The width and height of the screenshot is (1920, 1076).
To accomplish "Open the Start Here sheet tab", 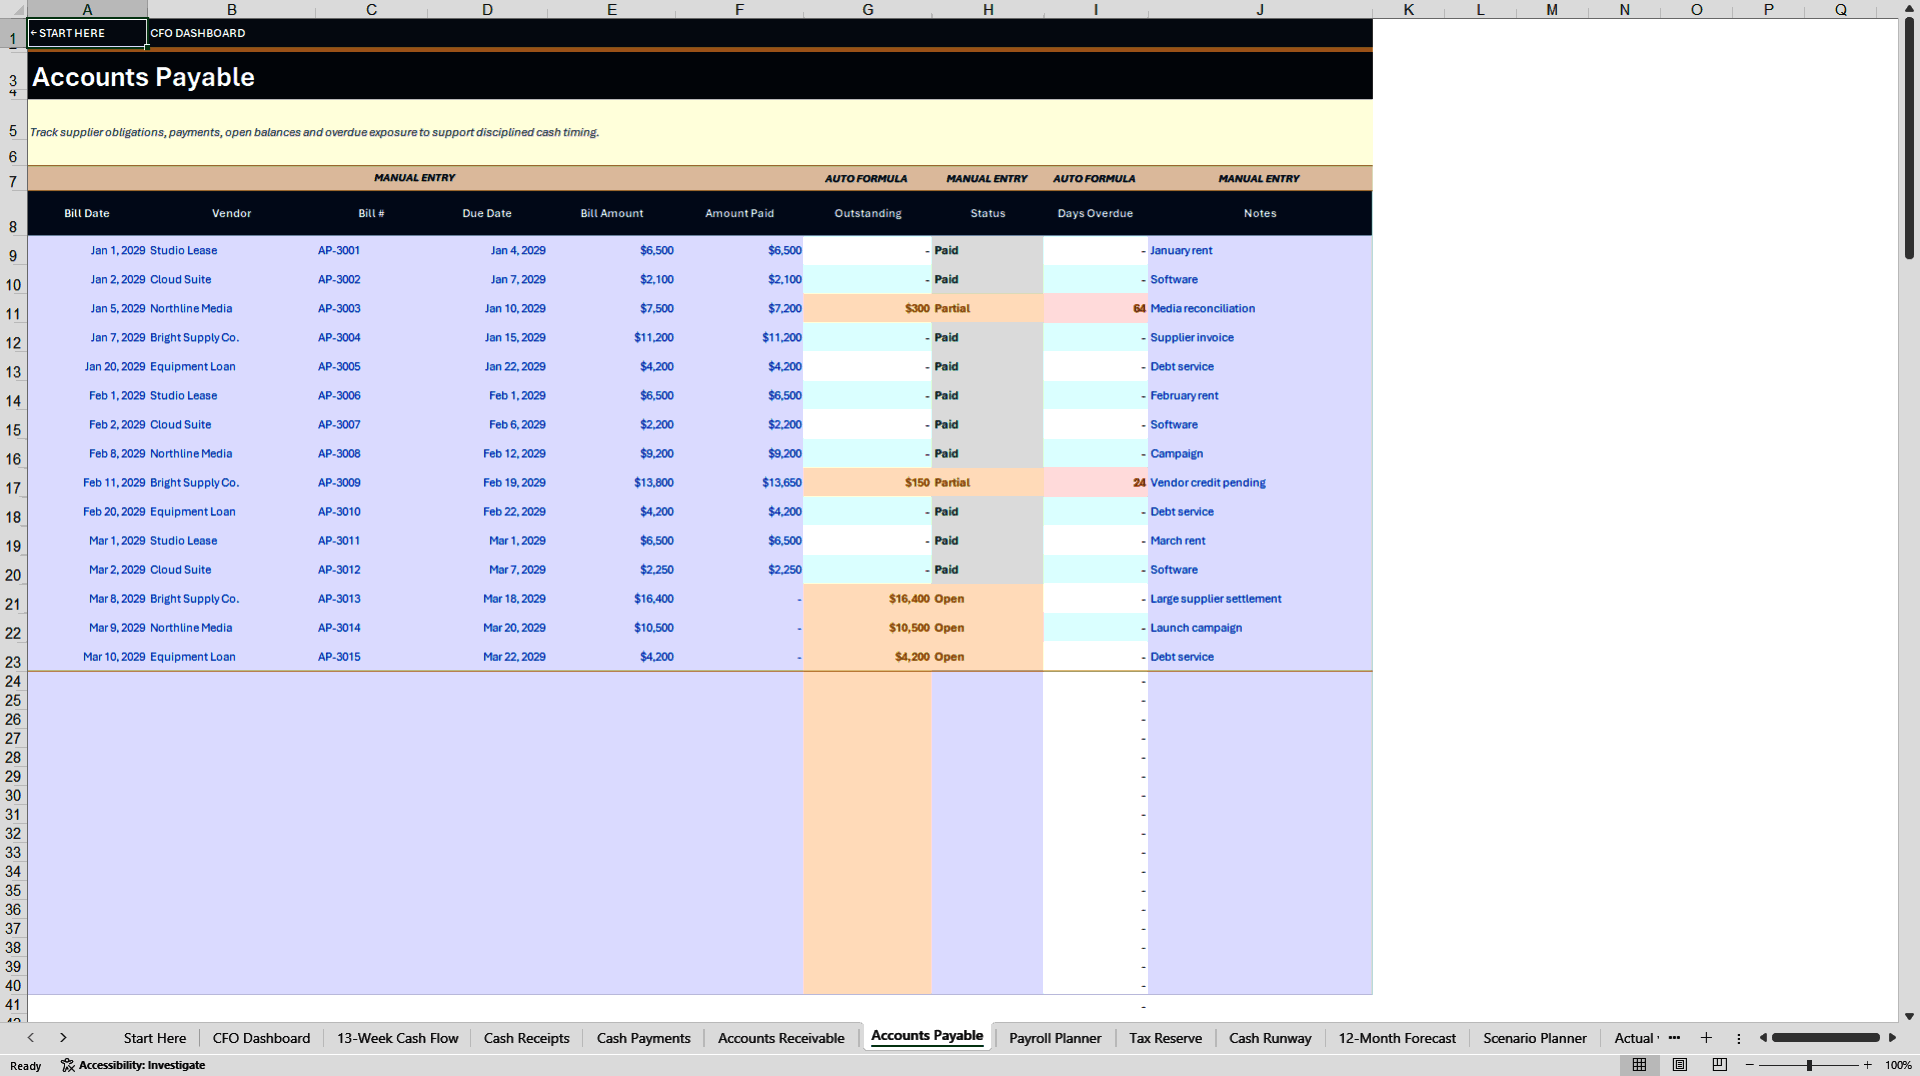I will [x=155, y=1038].
